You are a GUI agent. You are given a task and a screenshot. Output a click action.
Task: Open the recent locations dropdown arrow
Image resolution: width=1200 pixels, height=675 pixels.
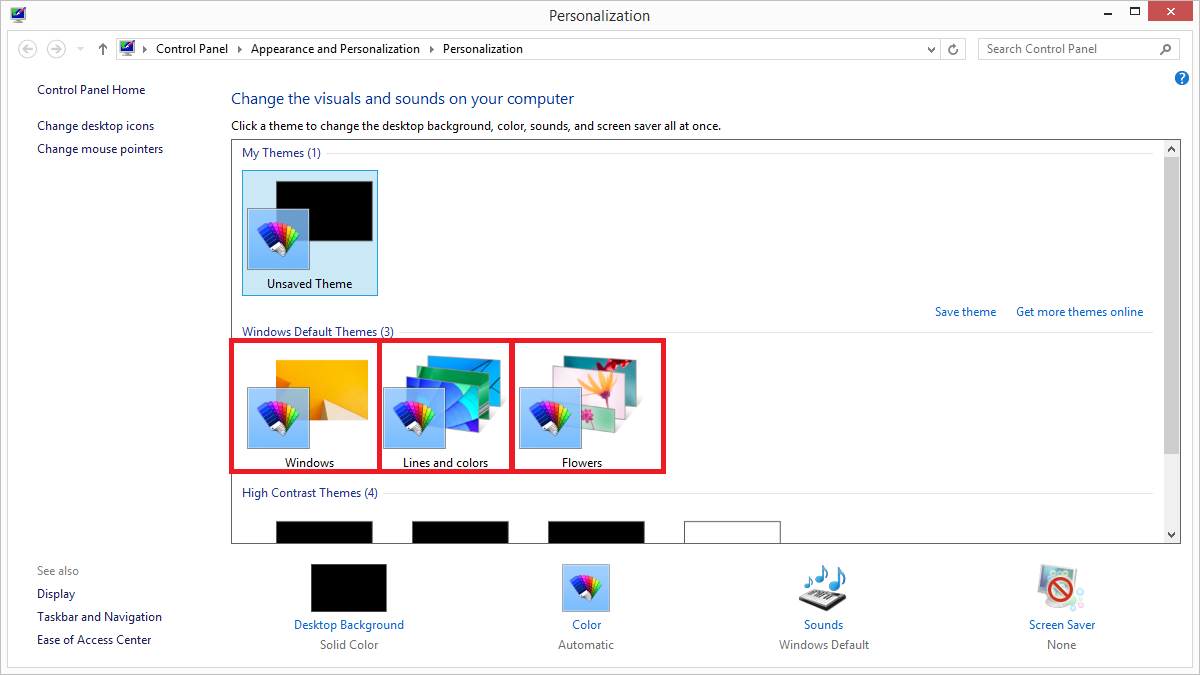coord(81,49)
